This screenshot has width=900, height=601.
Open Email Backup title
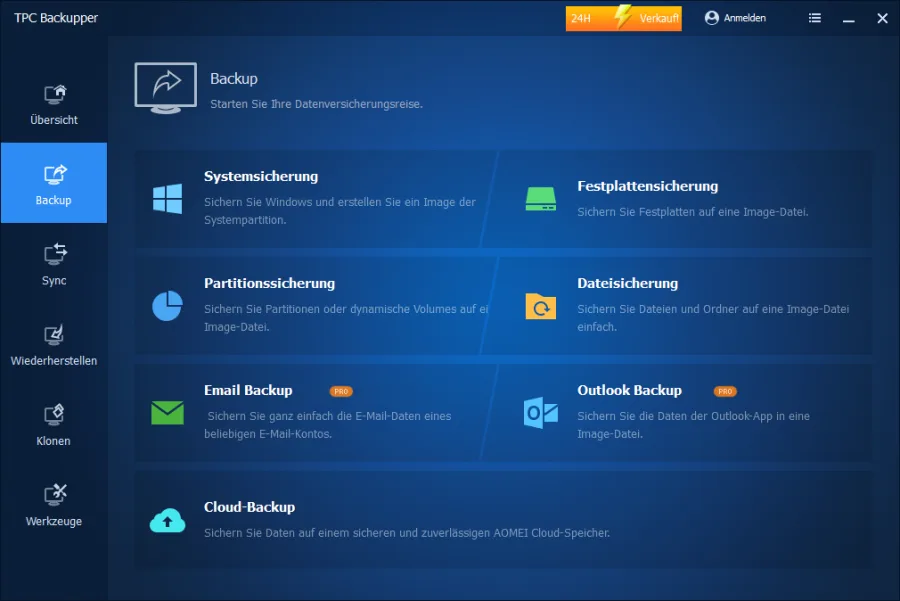coord(248,390)
